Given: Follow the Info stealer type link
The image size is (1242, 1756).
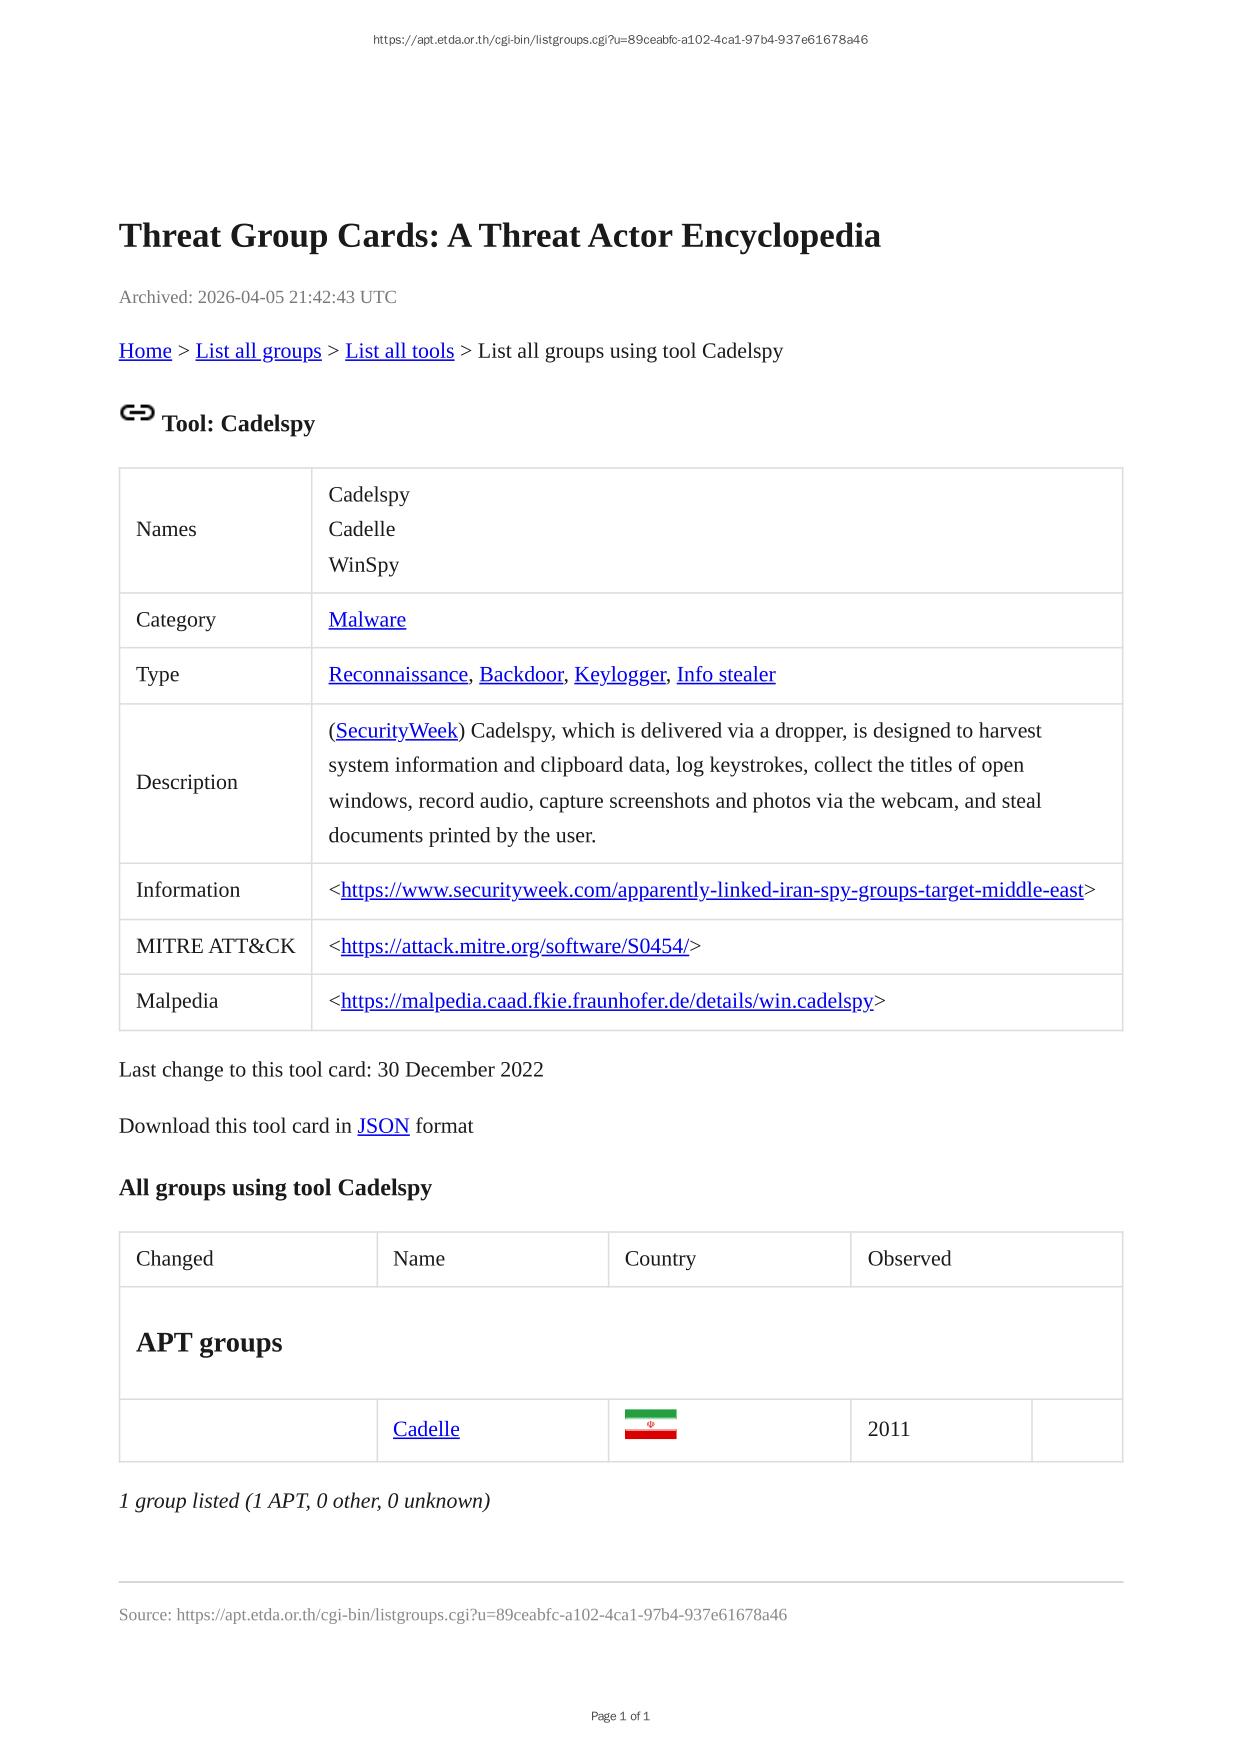Looking at the screenshot, I should [x=726, y=675].
